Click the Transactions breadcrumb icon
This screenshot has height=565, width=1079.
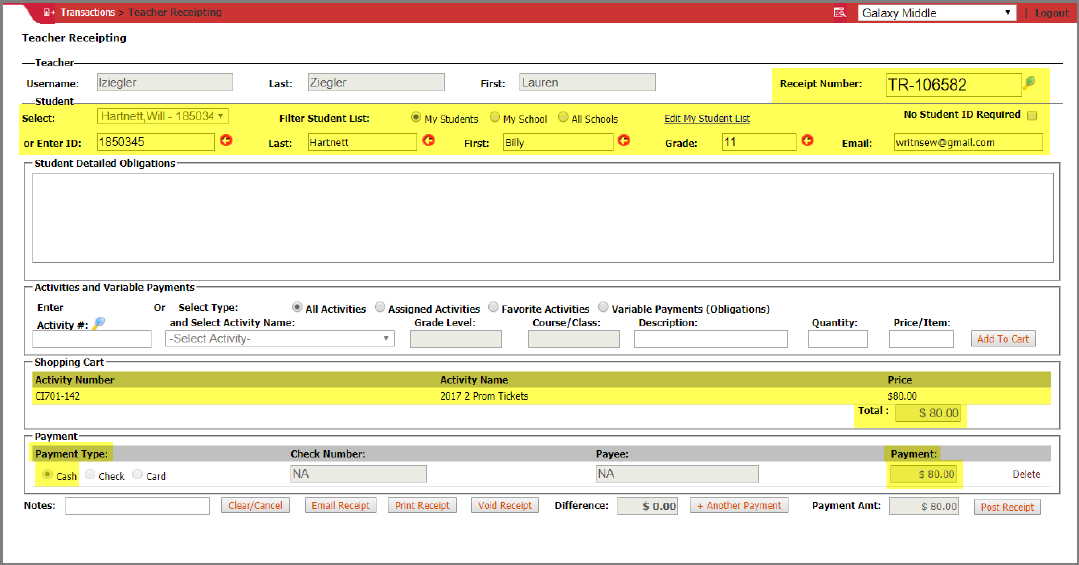(49, 12)
